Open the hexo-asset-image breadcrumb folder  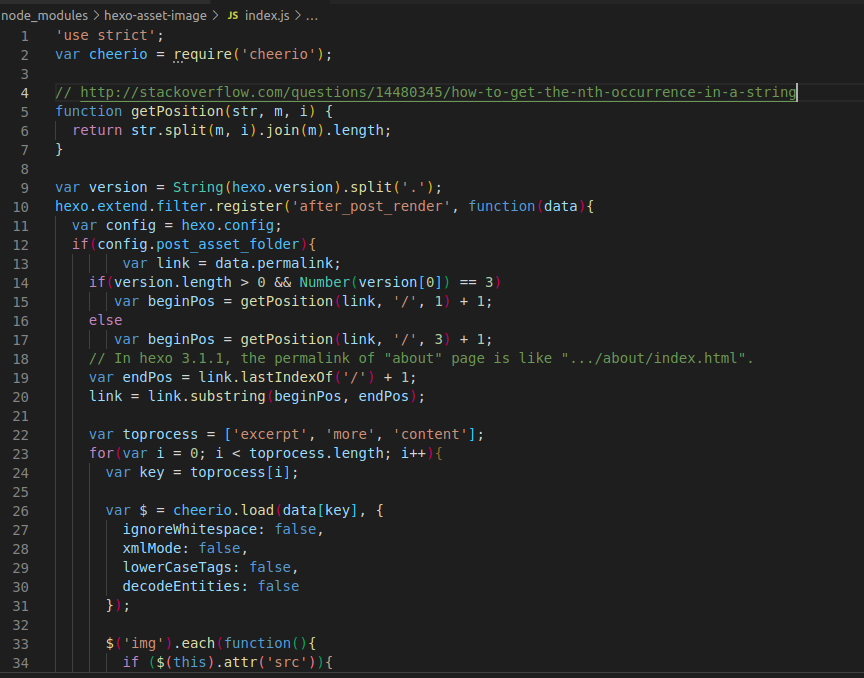click(155, 15)
